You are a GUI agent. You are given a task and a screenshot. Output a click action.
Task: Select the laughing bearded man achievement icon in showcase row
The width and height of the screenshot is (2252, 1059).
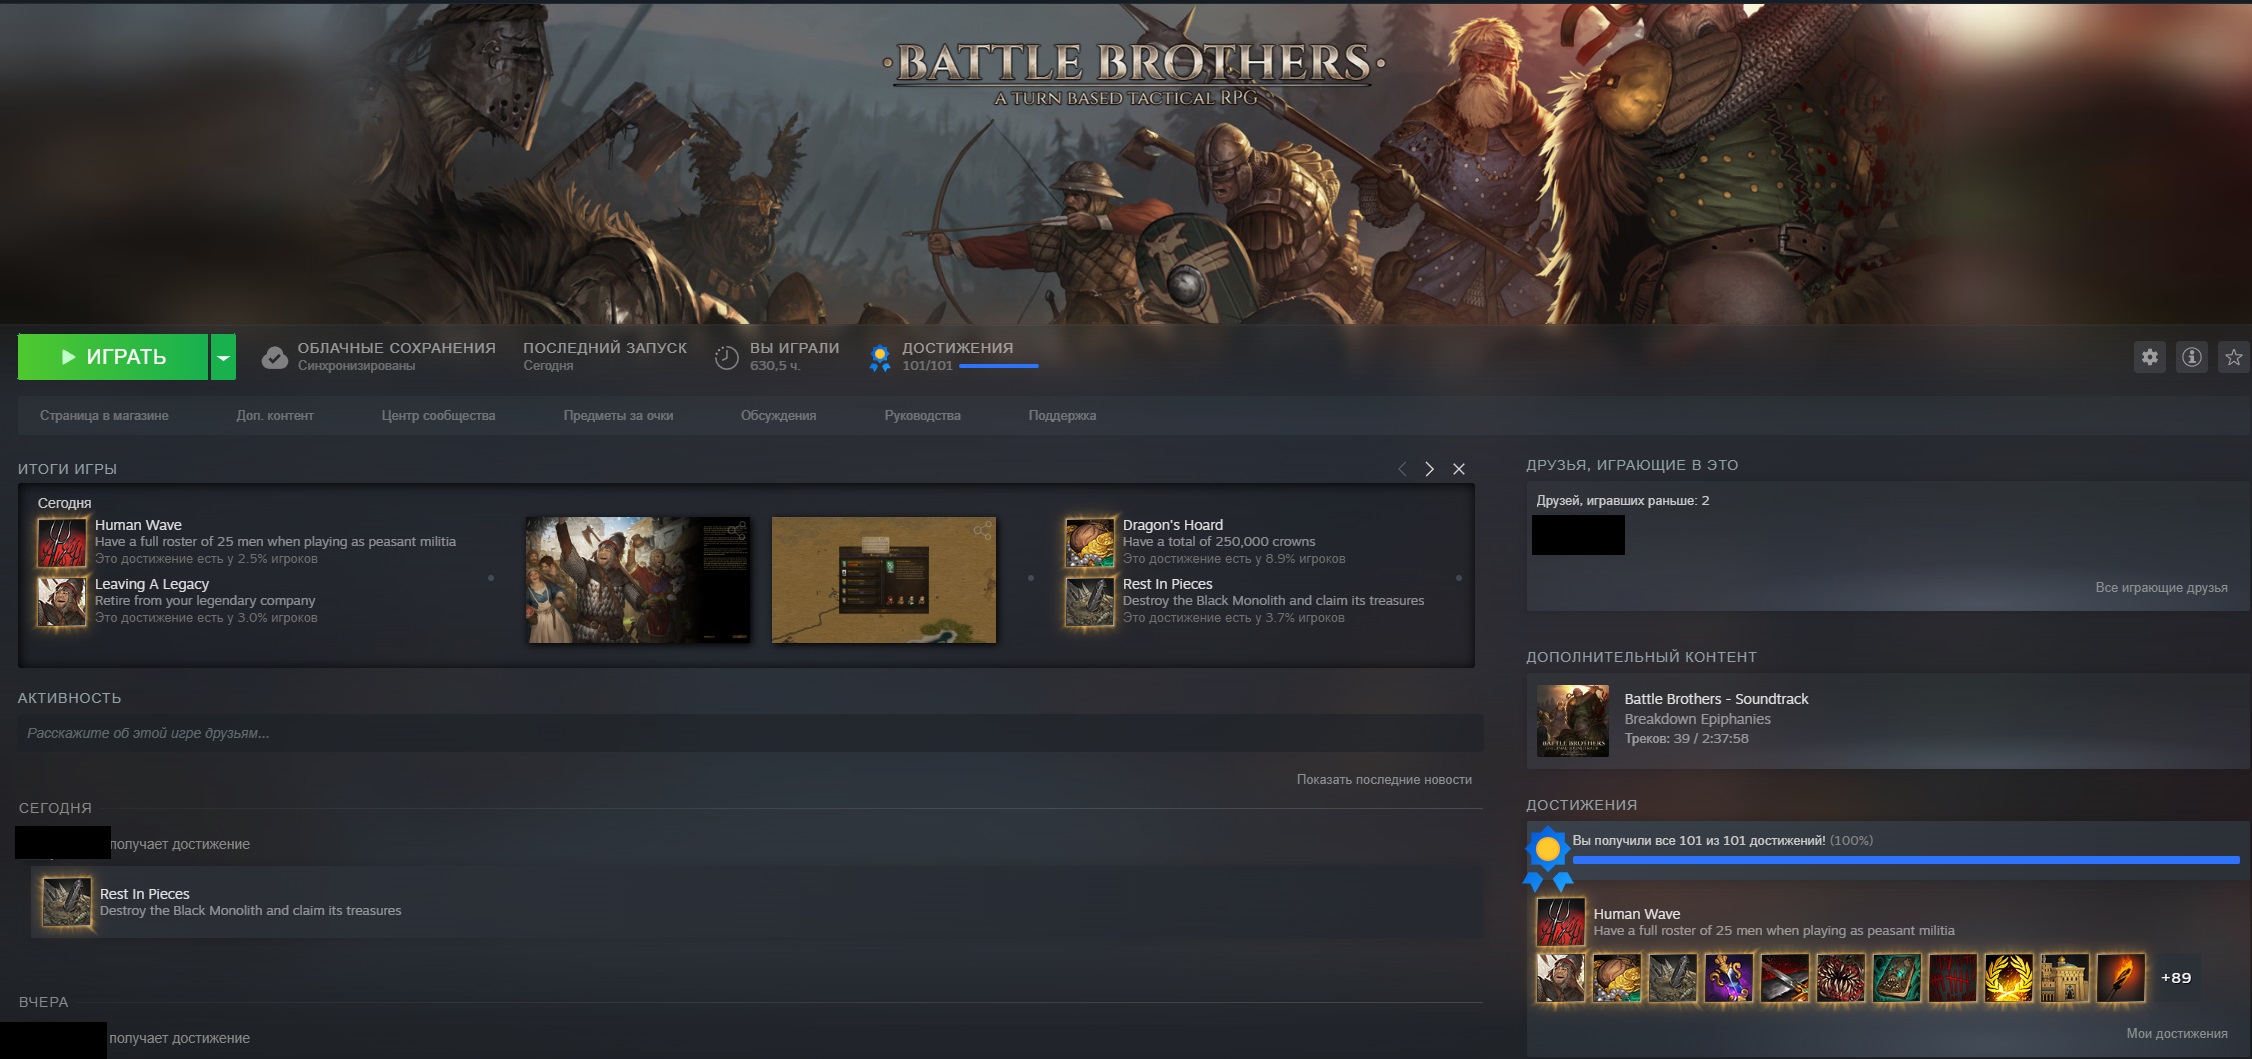pyautogui.click(x=1561, y=978)
